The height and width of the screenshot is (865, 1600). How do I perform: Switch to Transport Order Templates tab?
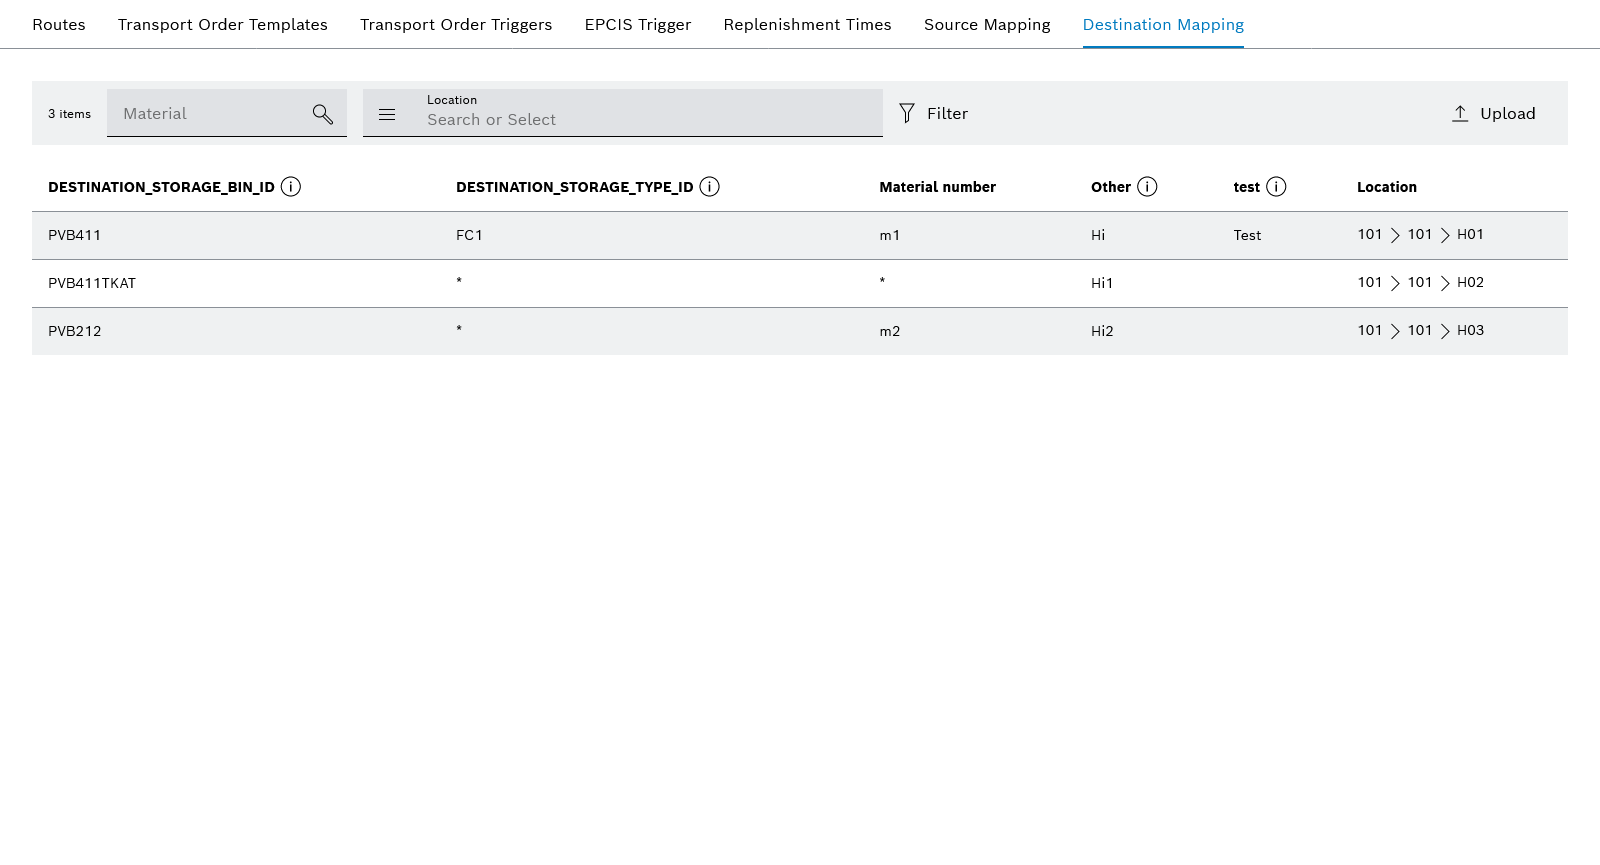coord(223,24)
